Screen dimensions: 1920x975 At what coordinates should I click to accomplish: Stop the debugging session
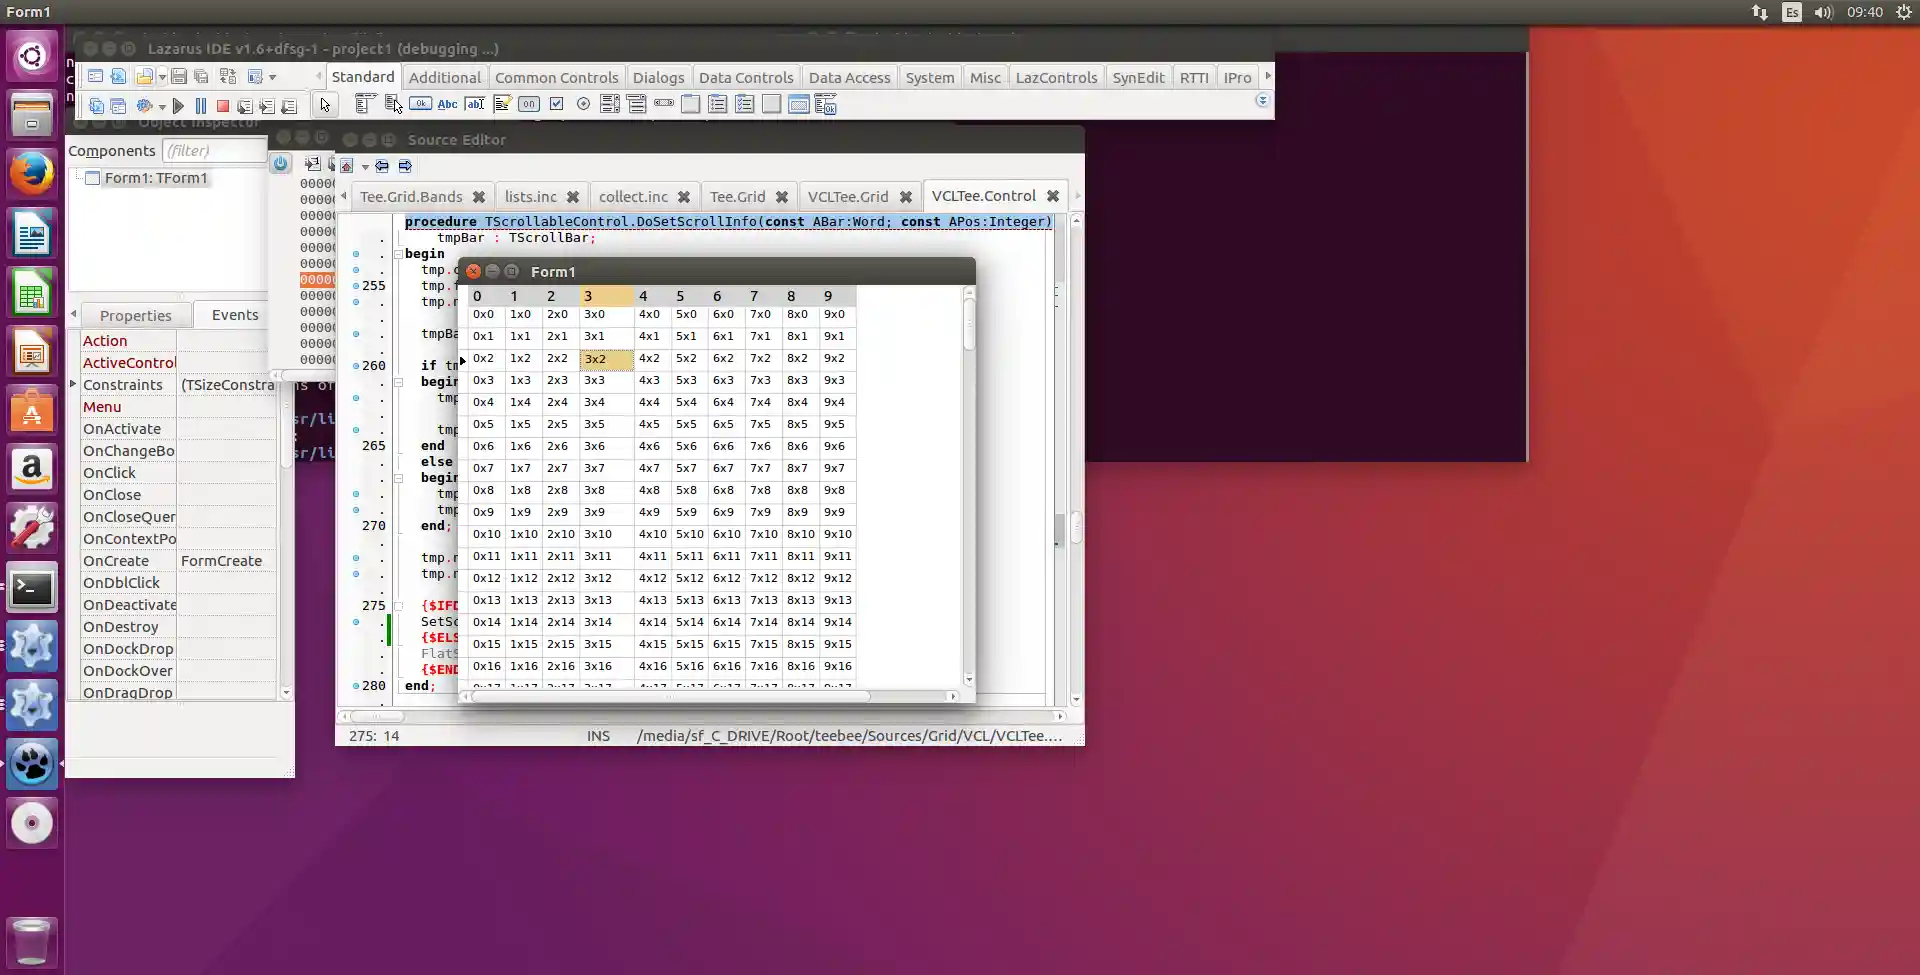tap(223, 106)
